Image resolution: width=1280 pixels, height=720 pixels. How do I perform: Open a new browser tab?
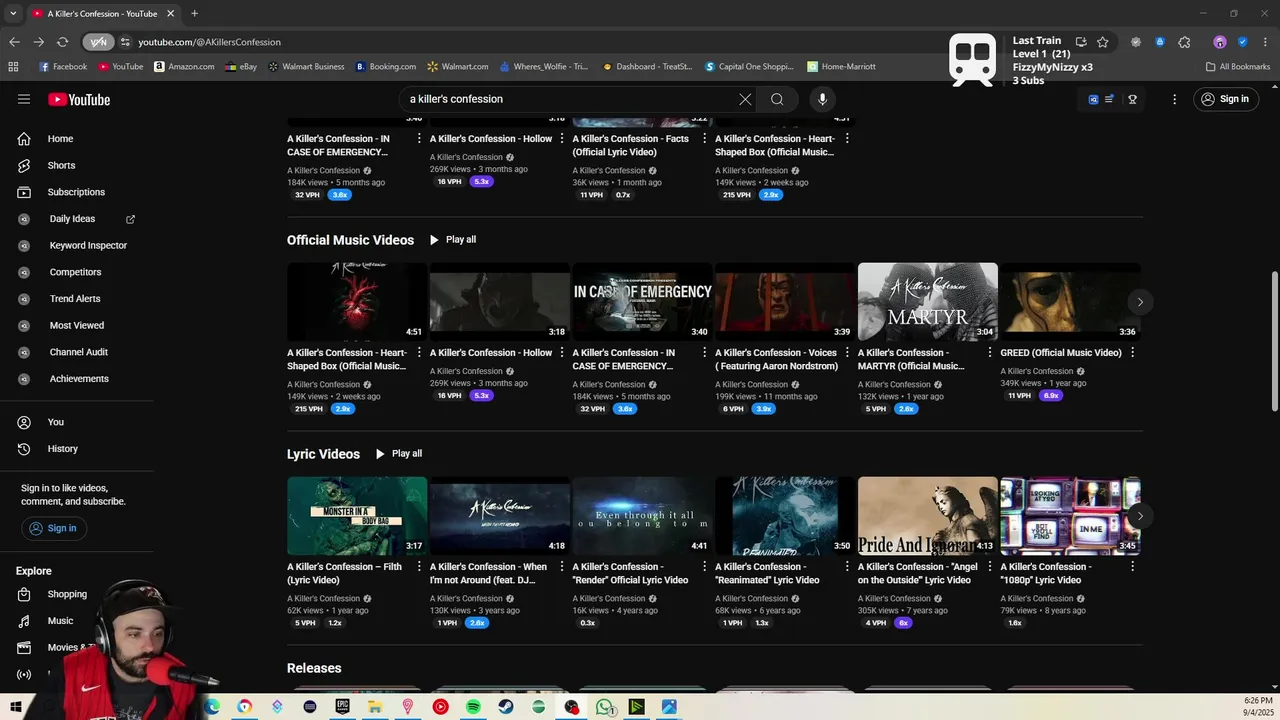pyautogui.click(x=194, y=14)
